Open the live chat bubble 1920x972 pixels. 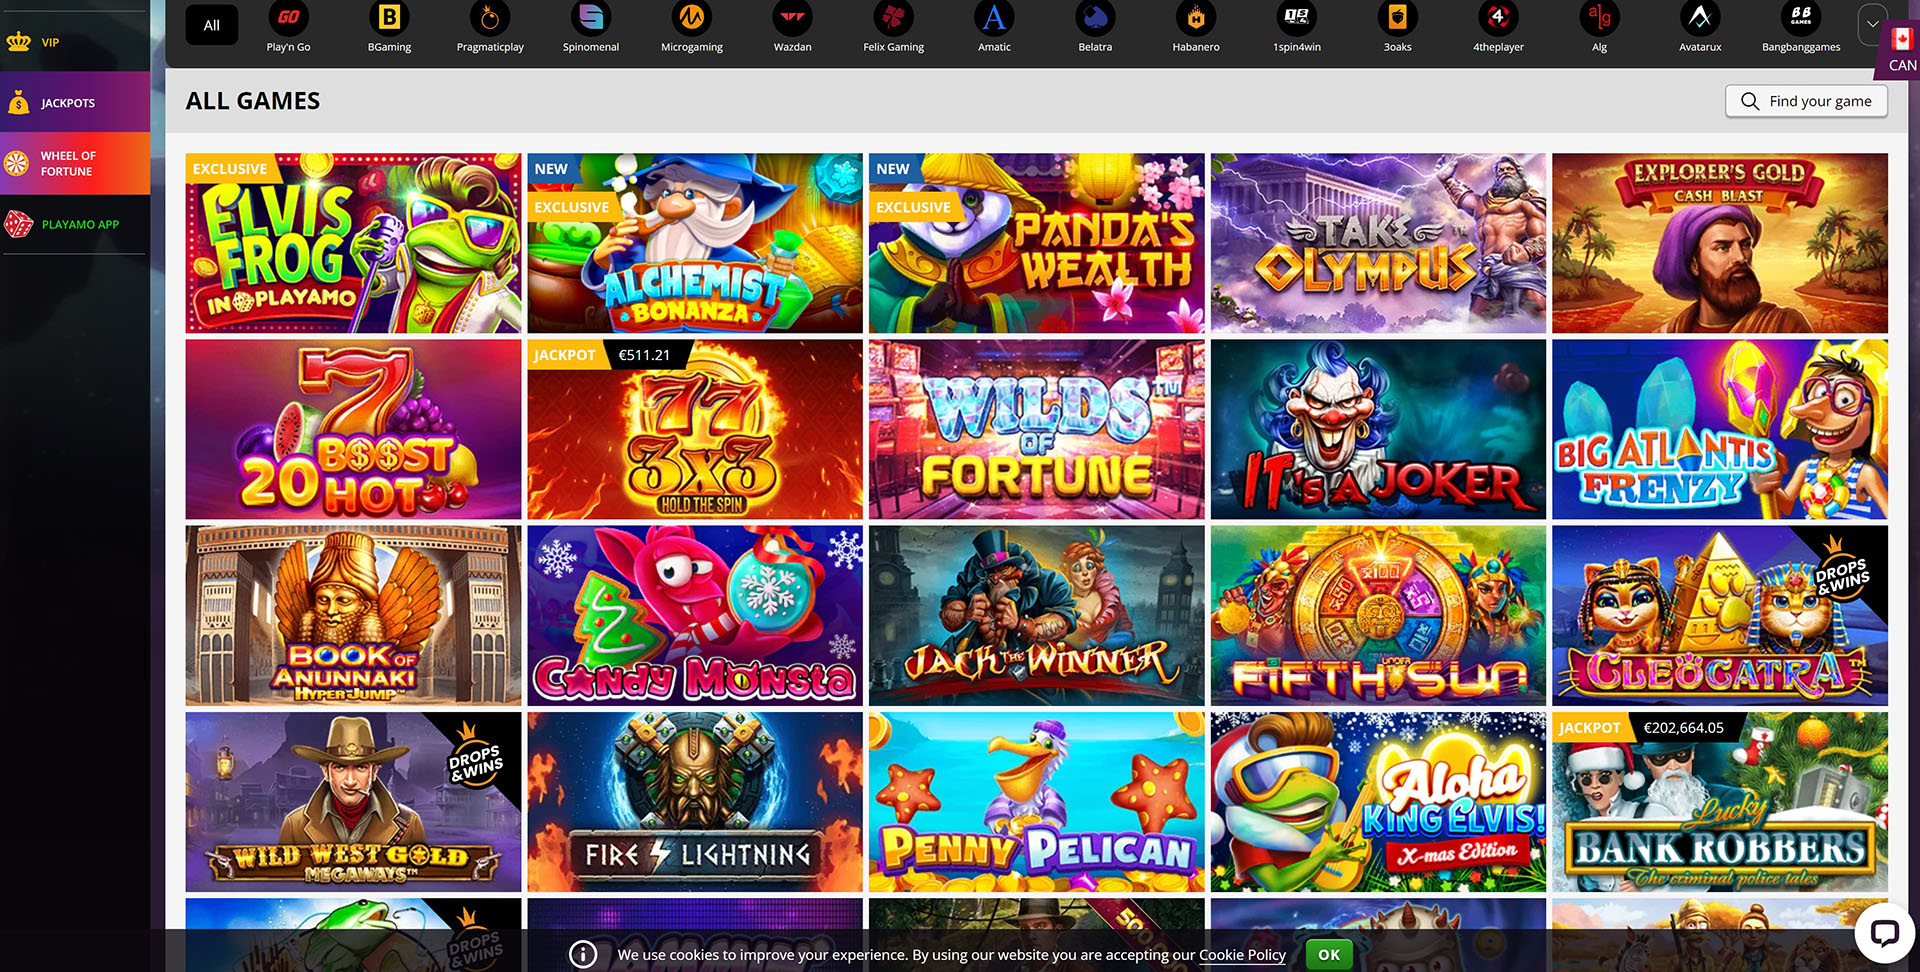tap(1884, 934)
